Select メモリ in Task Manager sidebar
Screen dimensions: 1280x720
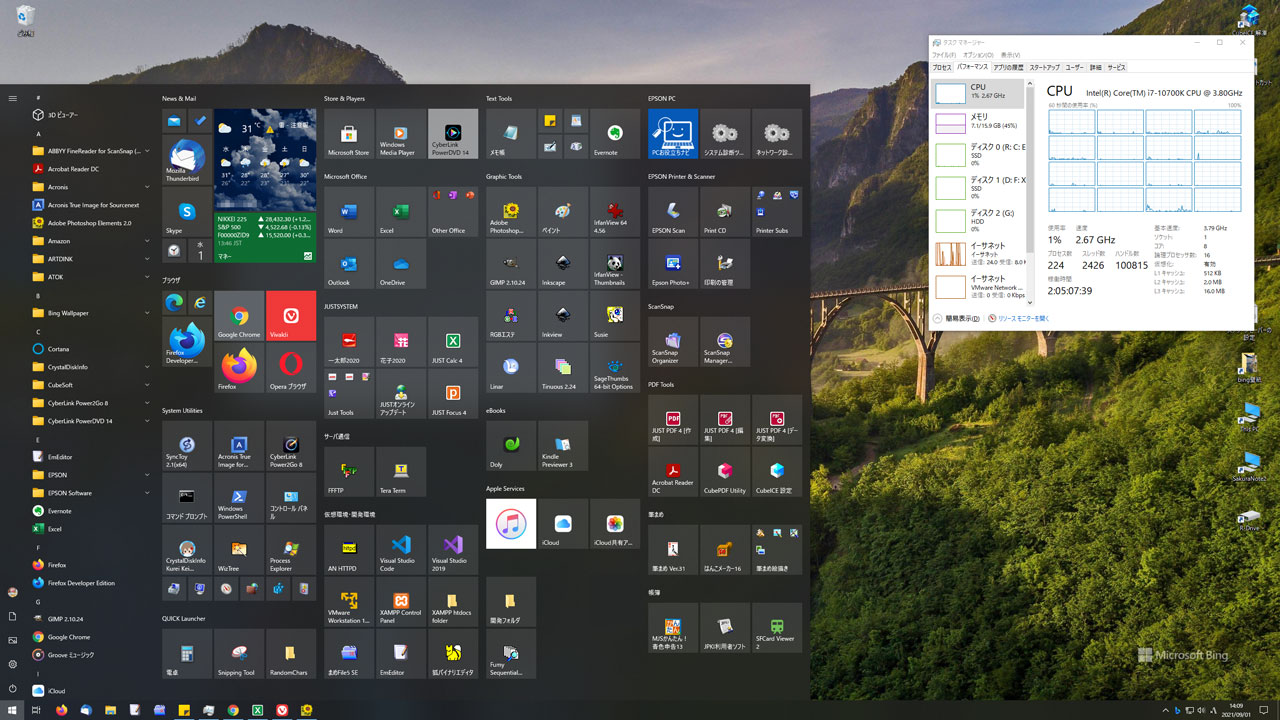coord(978,123)
